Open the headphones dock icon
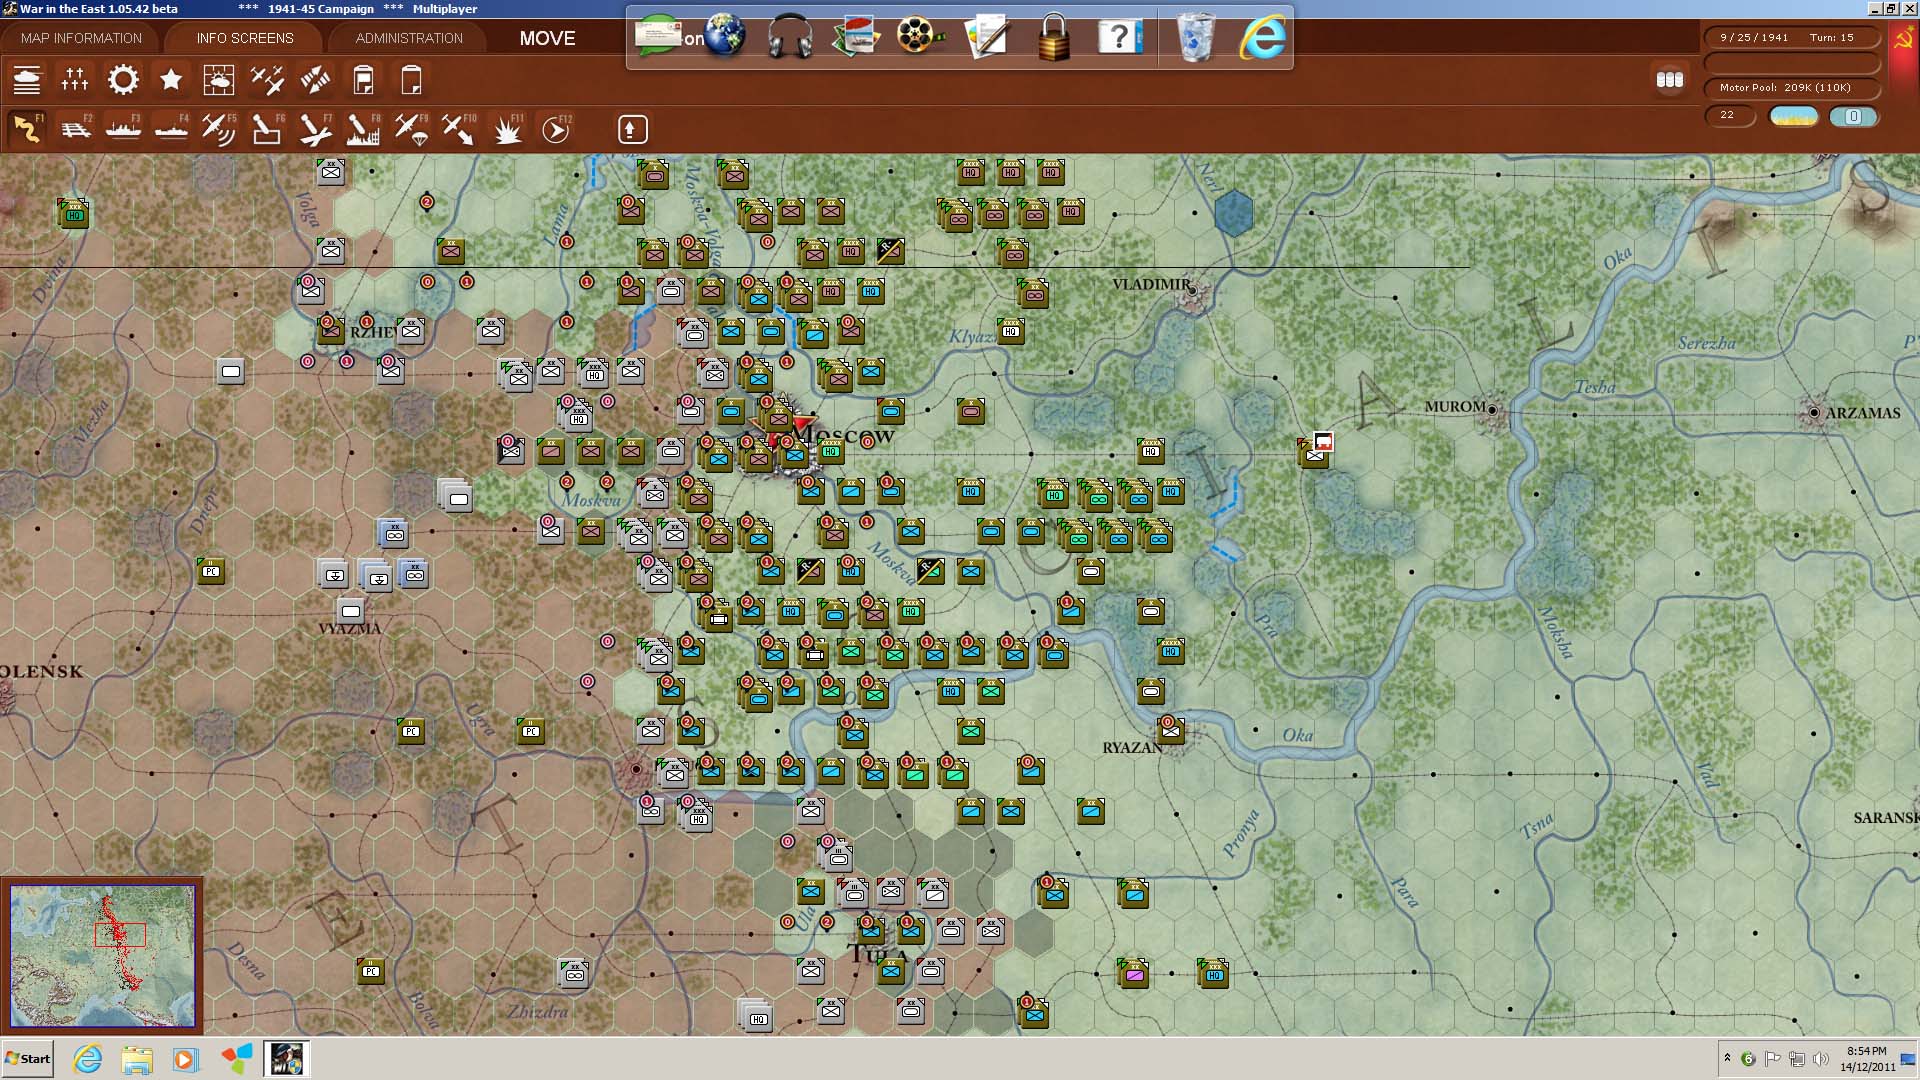The height and width of the screenshot is (1080, 1920). 790,37
